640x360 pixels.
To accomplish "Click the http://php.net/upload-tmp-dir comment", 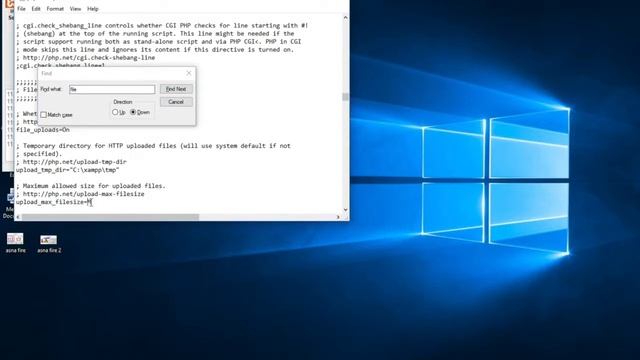I will pos(71,162).
